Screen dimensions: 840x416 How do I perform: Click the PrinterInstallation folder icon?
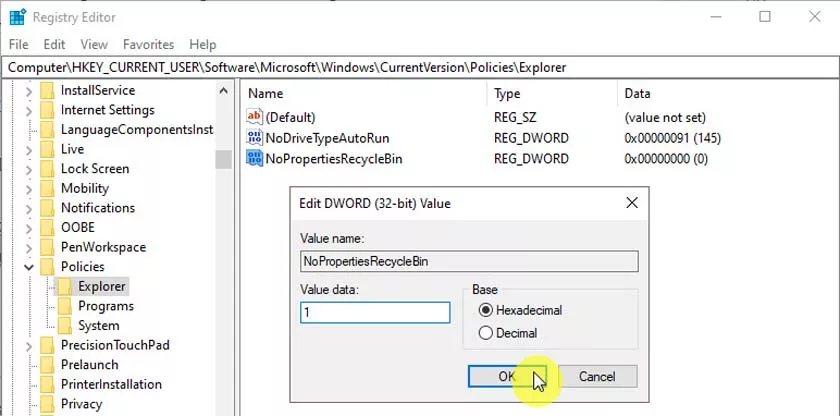click(x=48, y=384)
